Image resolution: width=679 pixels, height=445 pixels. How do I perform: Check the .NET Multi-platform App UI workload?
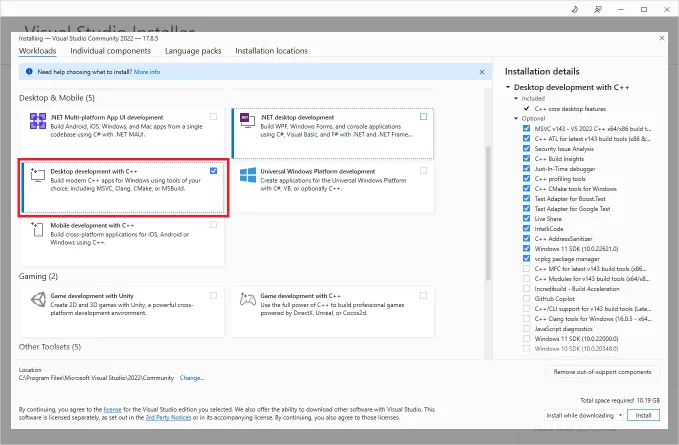tap(213, 116)
